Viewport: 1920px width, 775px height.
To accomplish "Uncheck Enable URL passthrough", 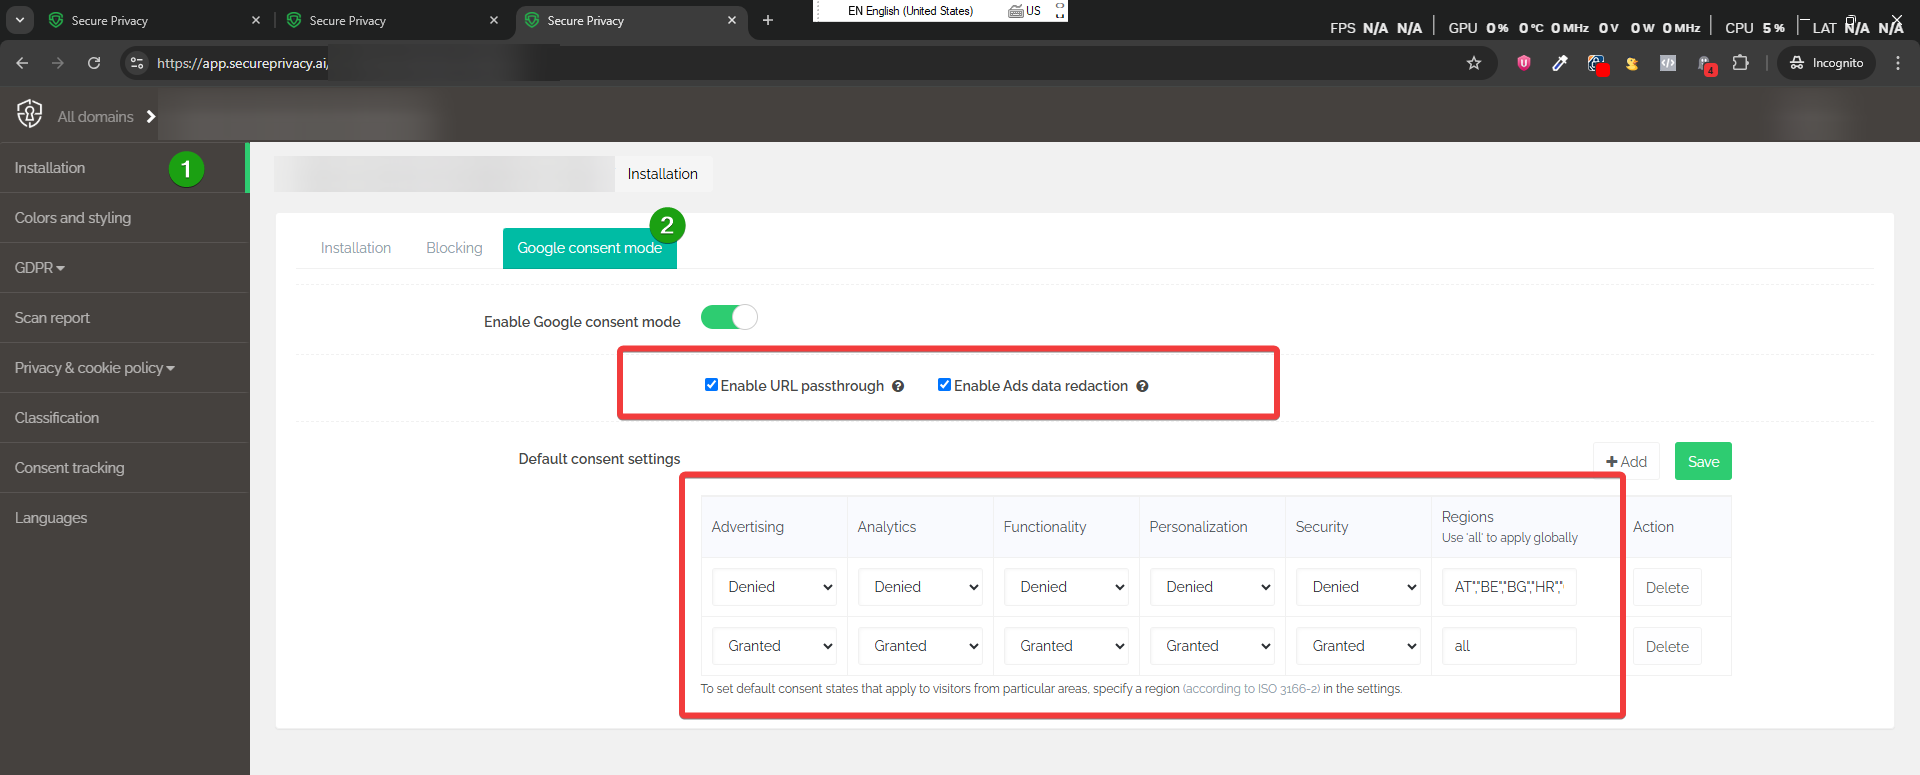I will point(711,385).
